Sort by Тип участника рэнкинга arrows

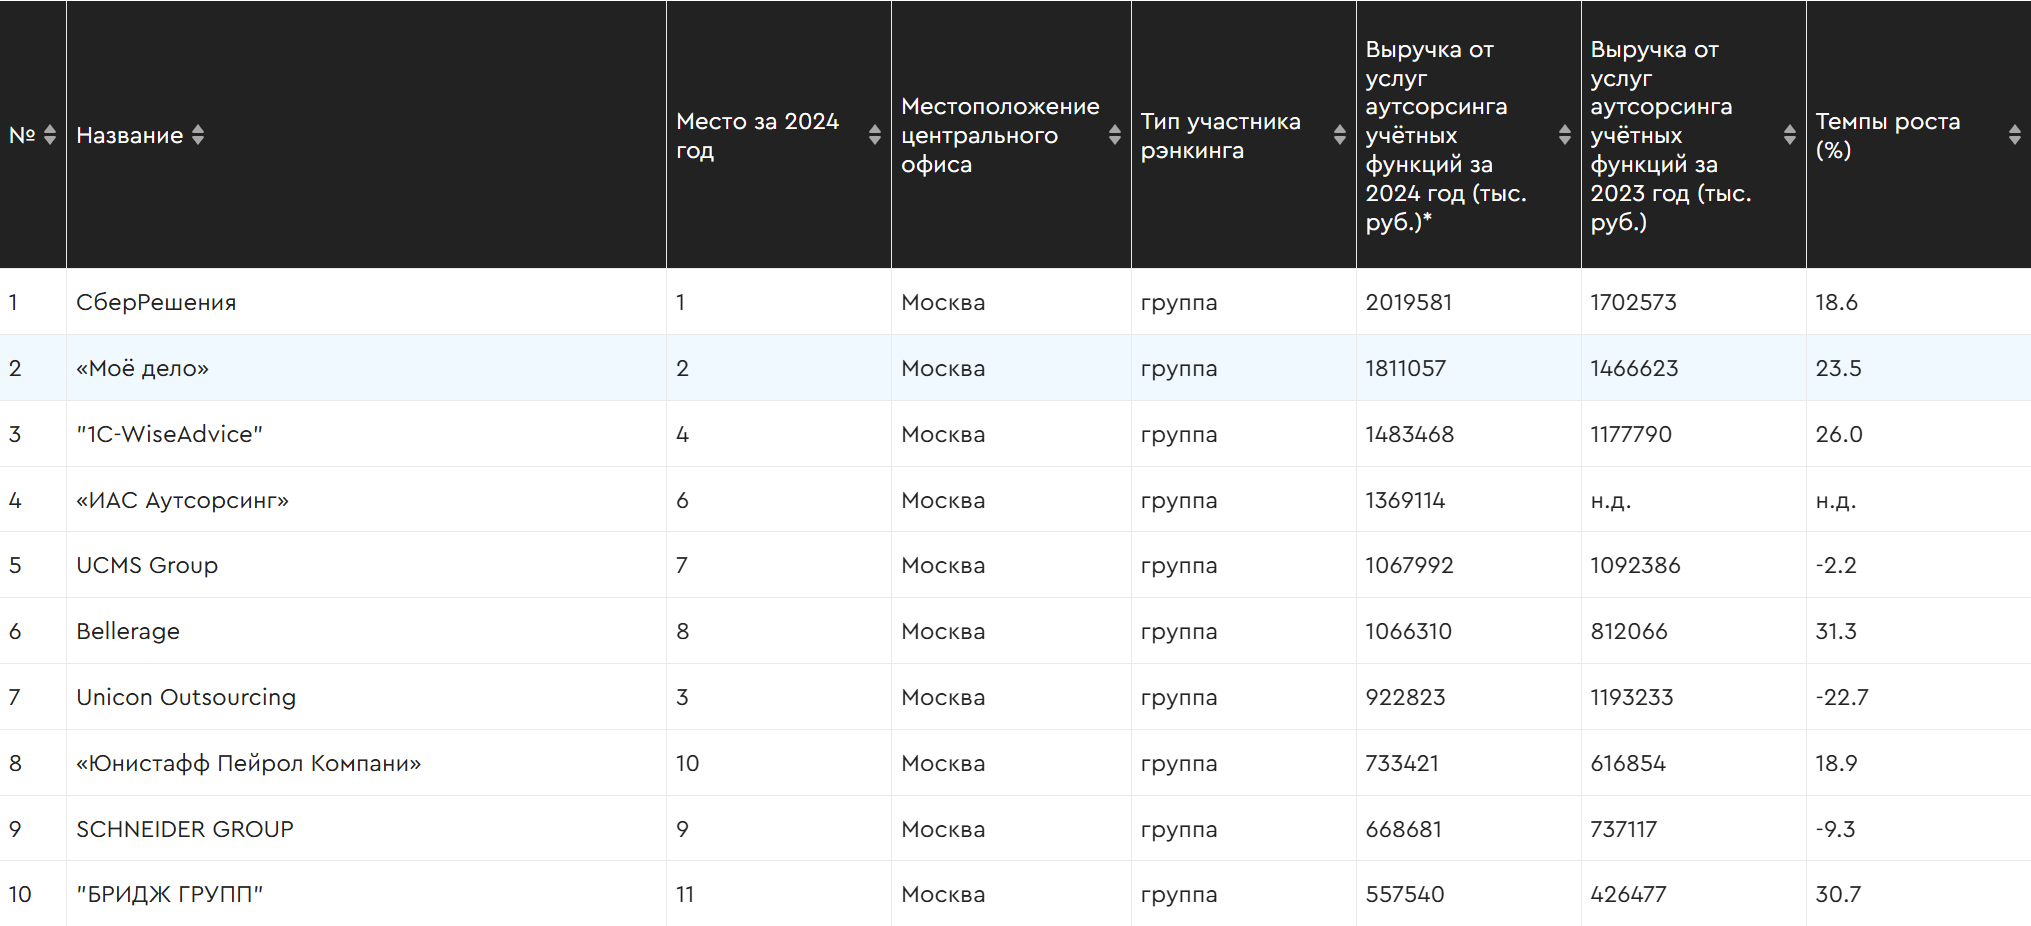[1339, 135]
